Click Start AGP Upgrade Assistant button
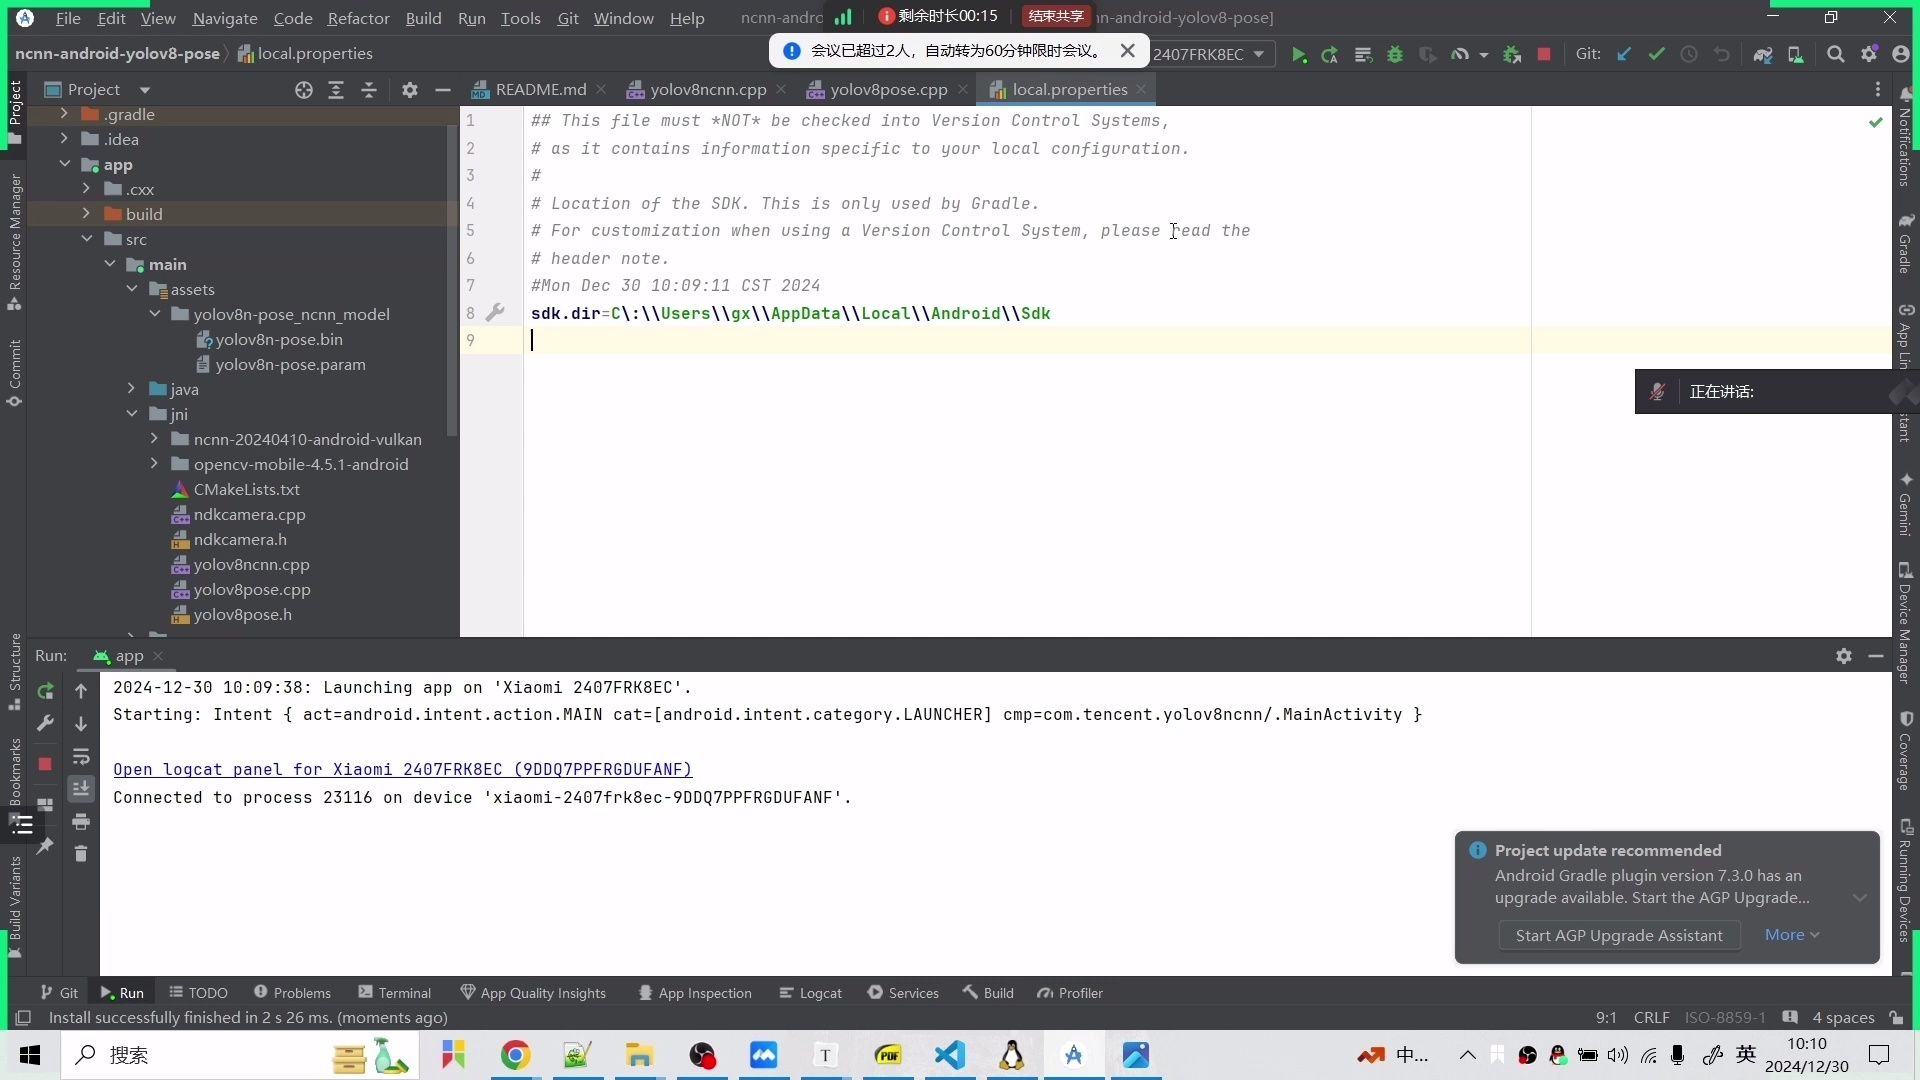The image size is (1920, 1080). (1618, 935)
